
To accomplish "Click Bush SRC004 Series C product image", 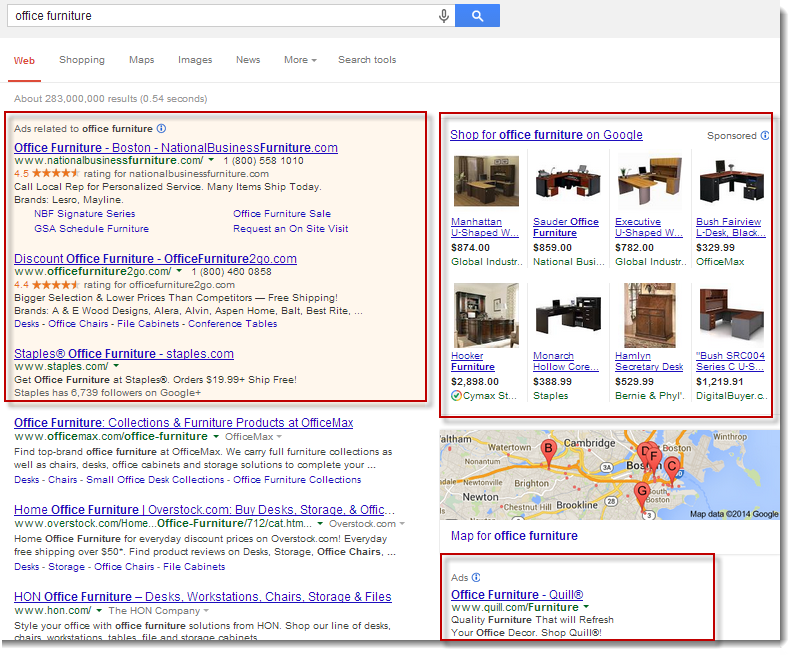I will point(731,315).
